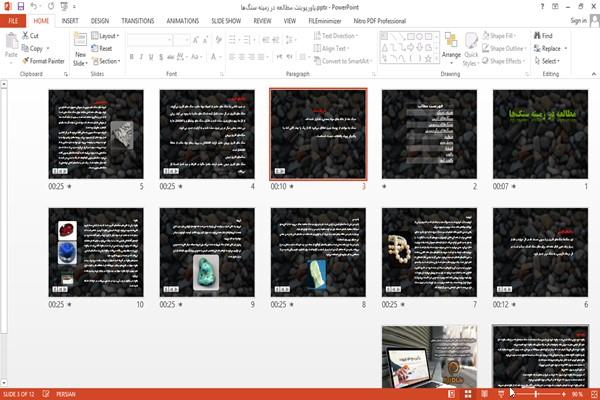Screen dimensions: 600x400
Task: Cut selection with the scissors Cut button
Action: click(x=30, y=36)
